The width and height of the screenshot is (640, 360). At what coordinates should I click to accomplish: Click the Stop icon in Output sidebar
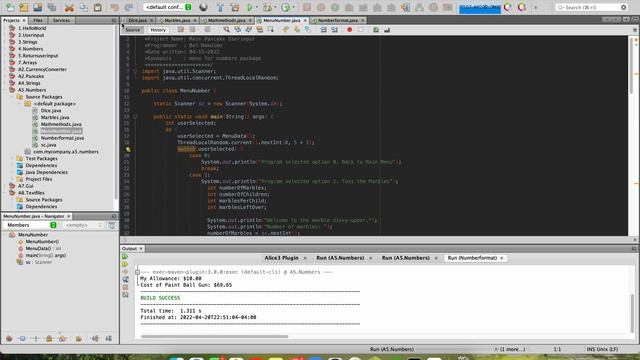[125, 287]
